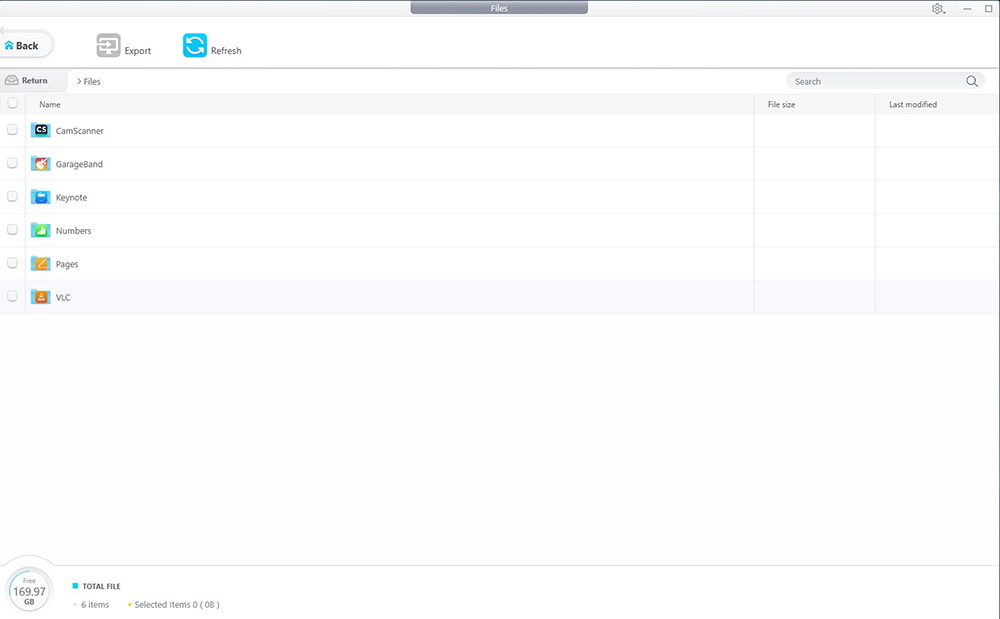Click the Files breadcrumb
This screenshot has width=1000, height=619.
click(x=92, y=82)
